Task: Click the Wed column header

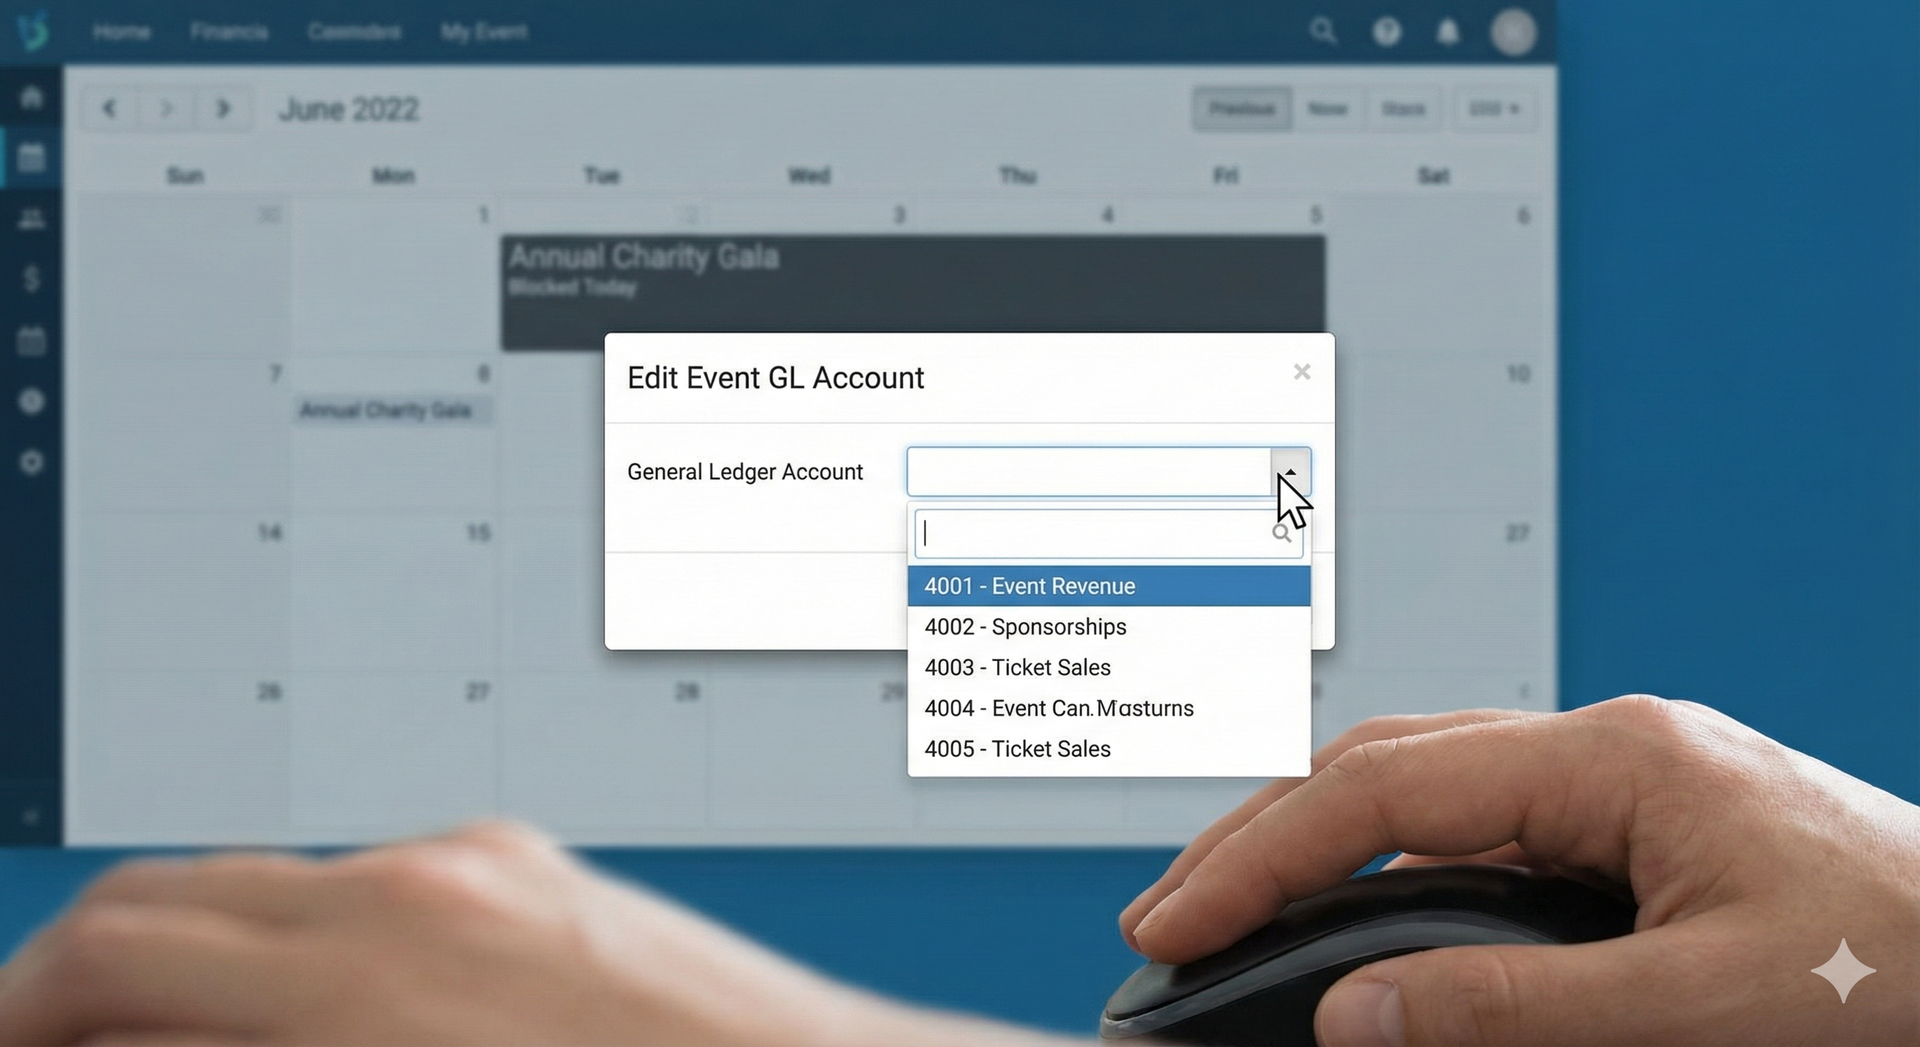Action: 809,176
